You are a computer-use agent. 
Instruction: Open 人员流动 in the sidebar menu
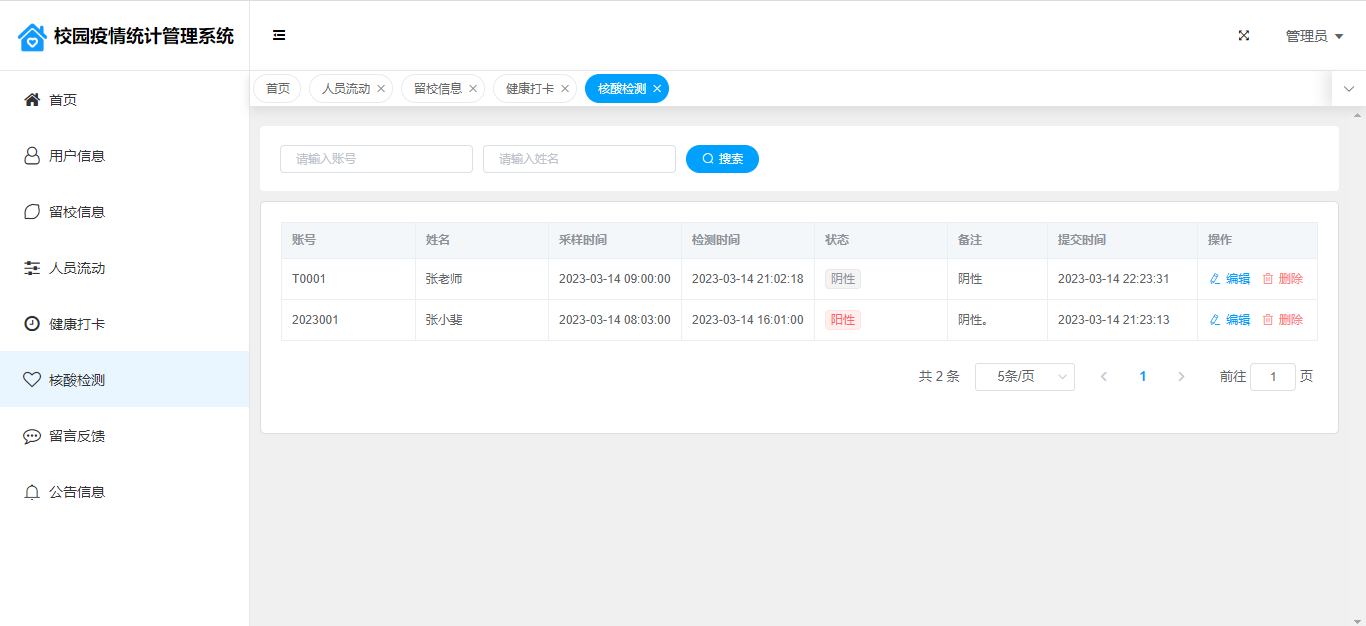[77, 268]
